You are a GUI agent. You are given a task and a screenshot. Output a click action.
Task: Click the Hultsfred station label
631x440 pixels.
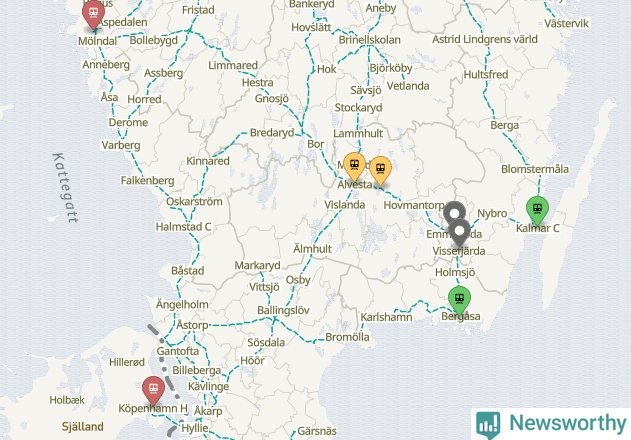[x=486, y=74]
